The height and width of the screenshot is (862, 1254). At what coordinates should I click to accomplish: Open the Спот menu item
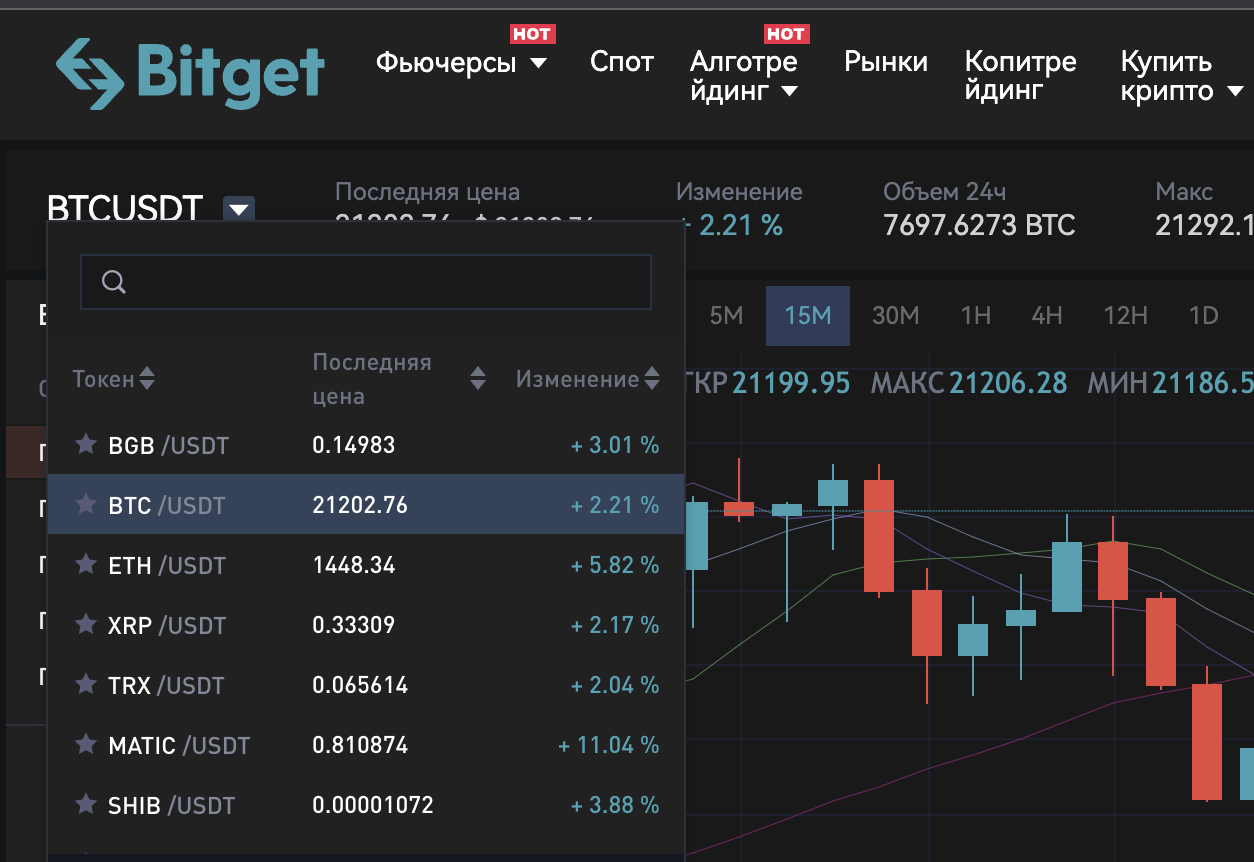pyautogui.click(x=622, y=62)
